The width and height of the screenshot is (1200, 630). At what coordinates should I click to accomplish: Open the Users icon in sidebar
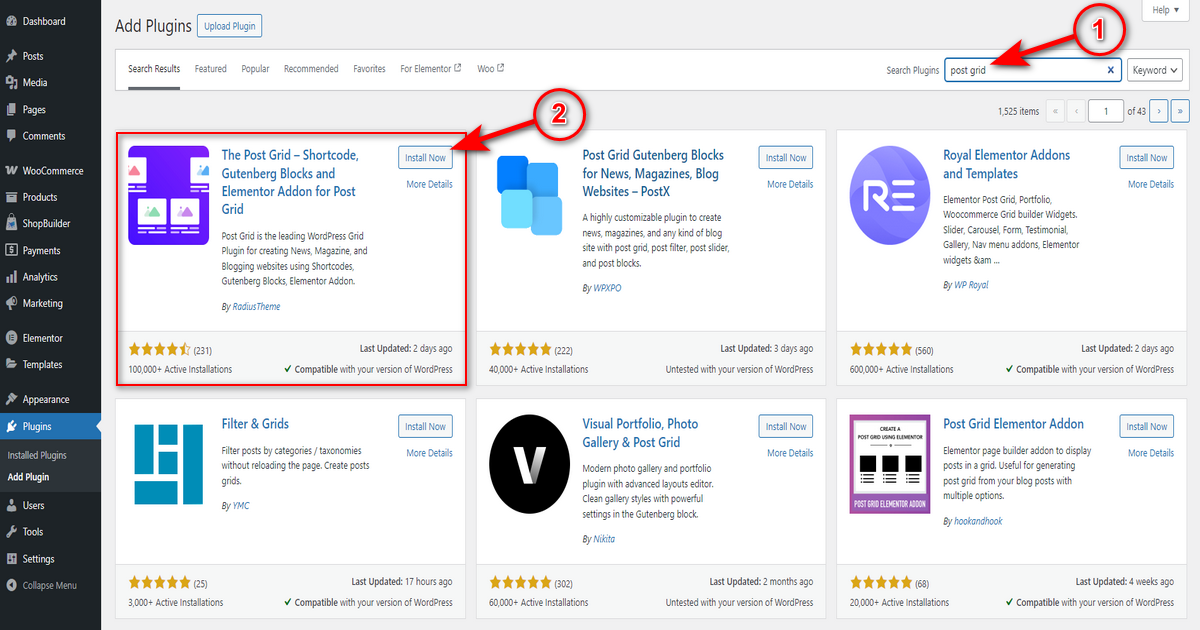[11, 506]
